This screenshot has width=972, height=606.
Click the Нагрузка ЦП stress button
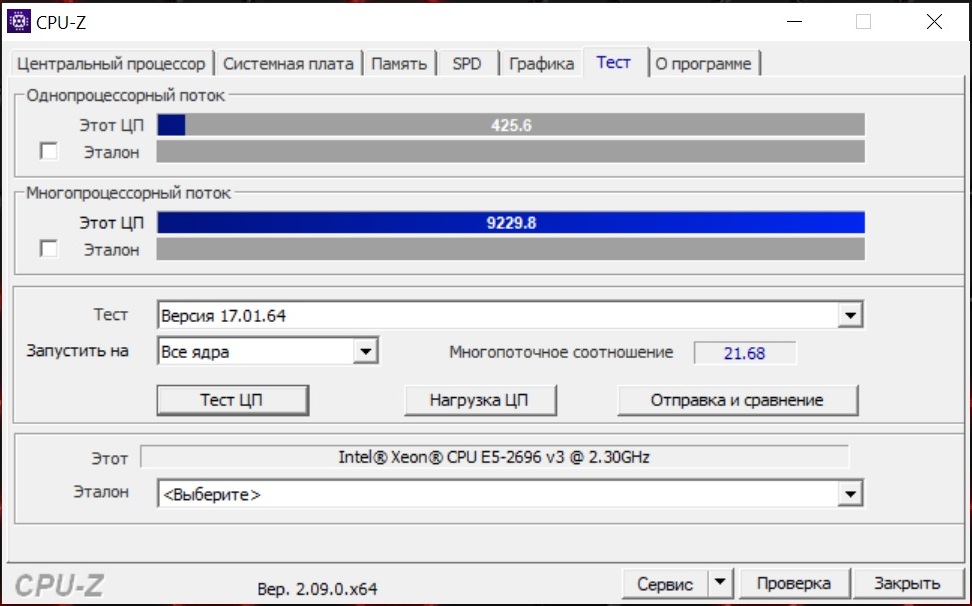(x=479, y=400)
